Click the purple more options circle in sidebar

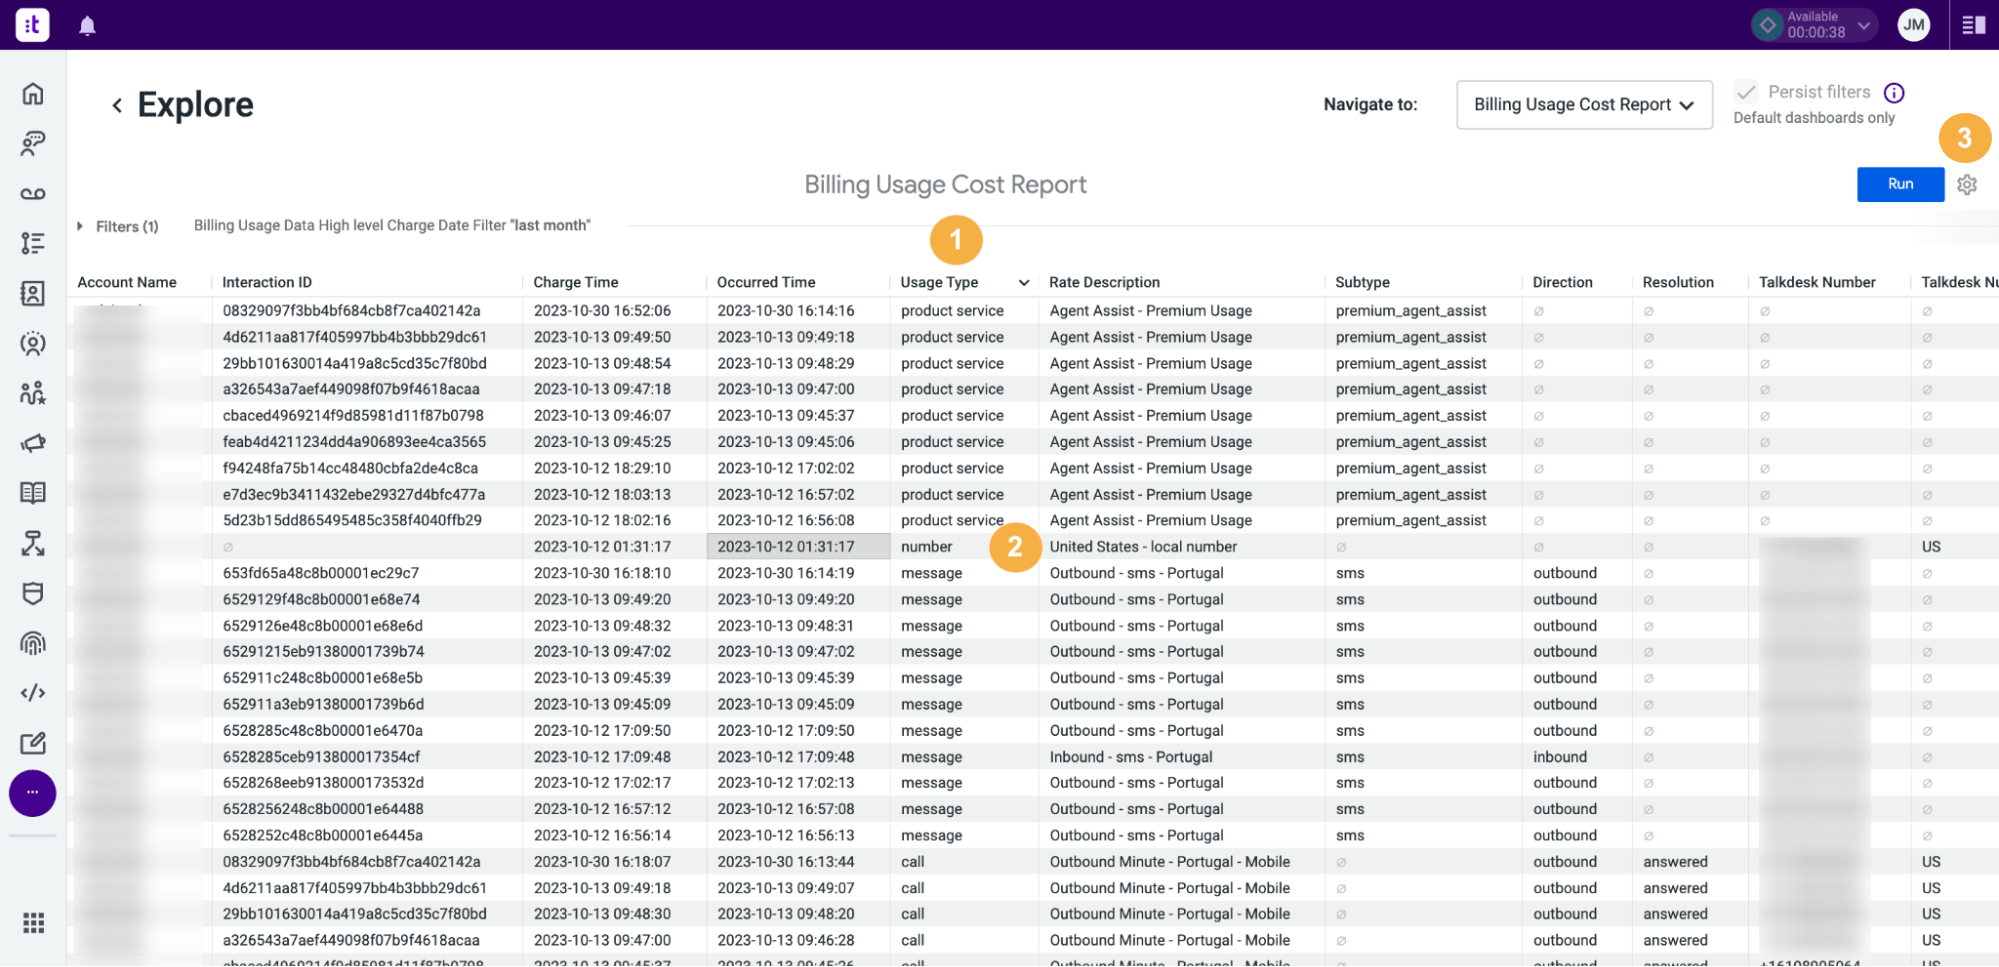(x=32, y=793)
